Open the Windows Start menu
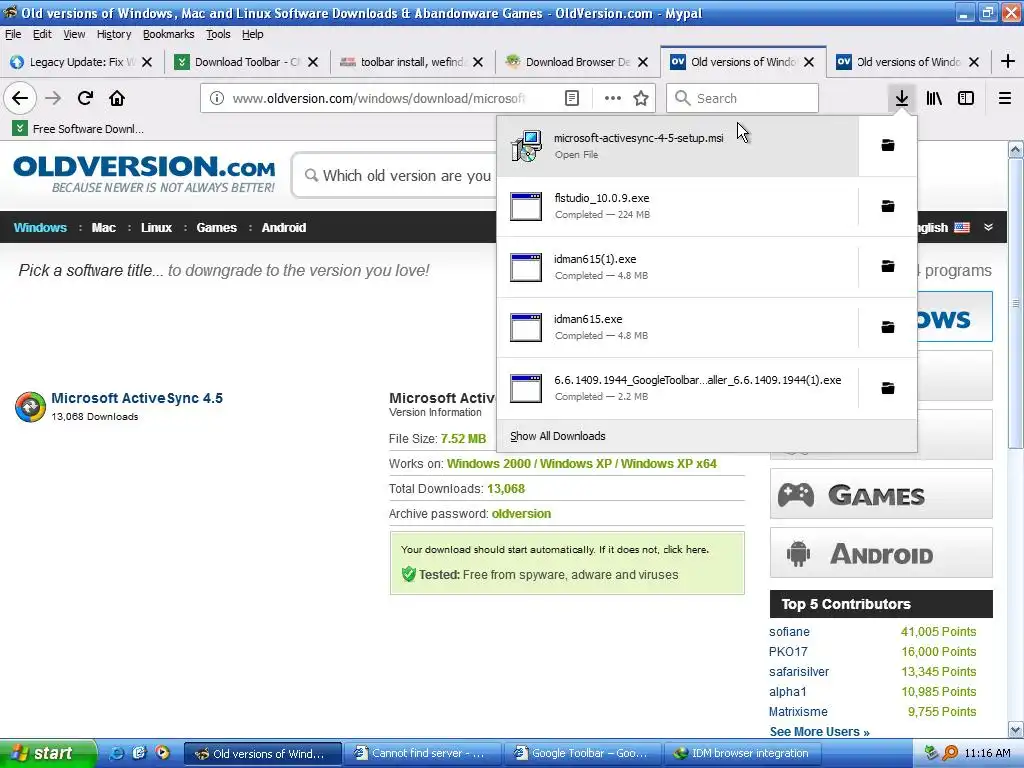1024x768 pixels. (x=46, y=754)
